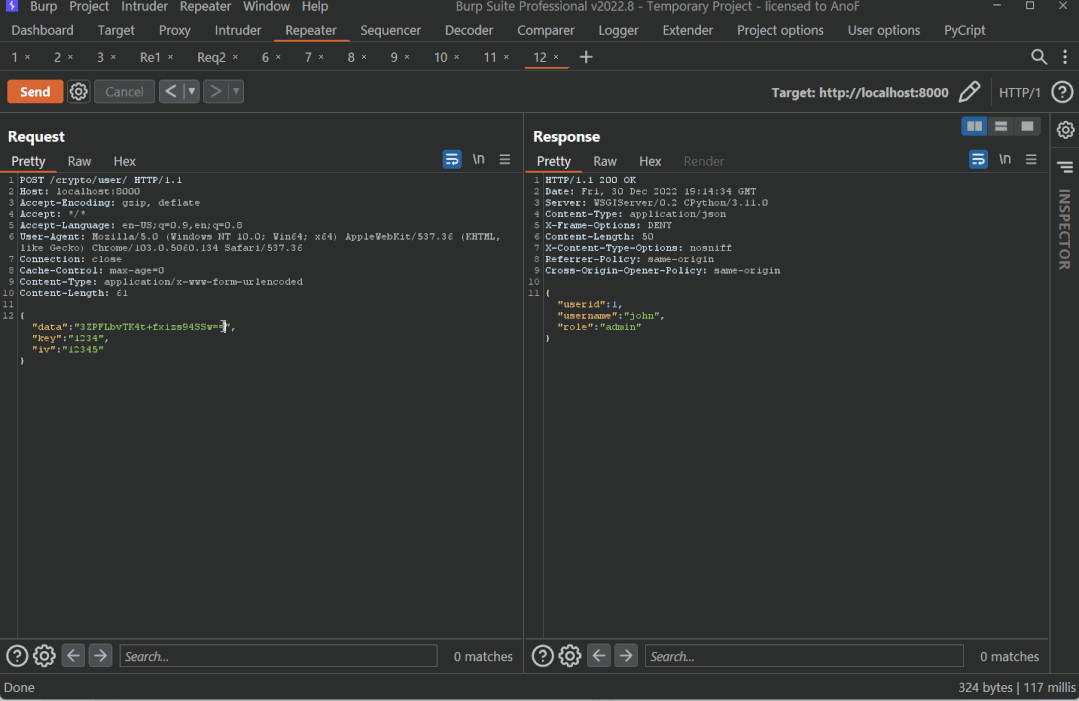Open request send settings gear beside Send
1079x701 pixels.
tap(78, 91)
